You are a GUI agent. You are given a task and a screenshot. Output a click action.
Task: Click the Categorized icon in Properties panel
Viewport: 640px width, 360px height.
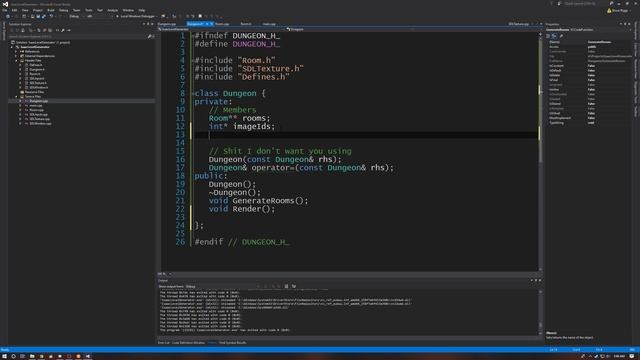tap(548, 36)
